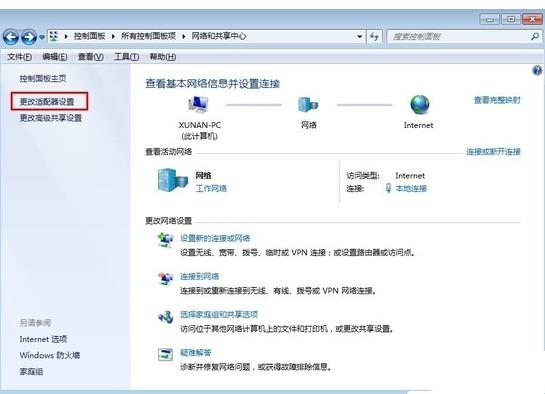The image size is (545, 394).
Task: Click the control panel icon in address bar
Action: click(x=54, y=36)
